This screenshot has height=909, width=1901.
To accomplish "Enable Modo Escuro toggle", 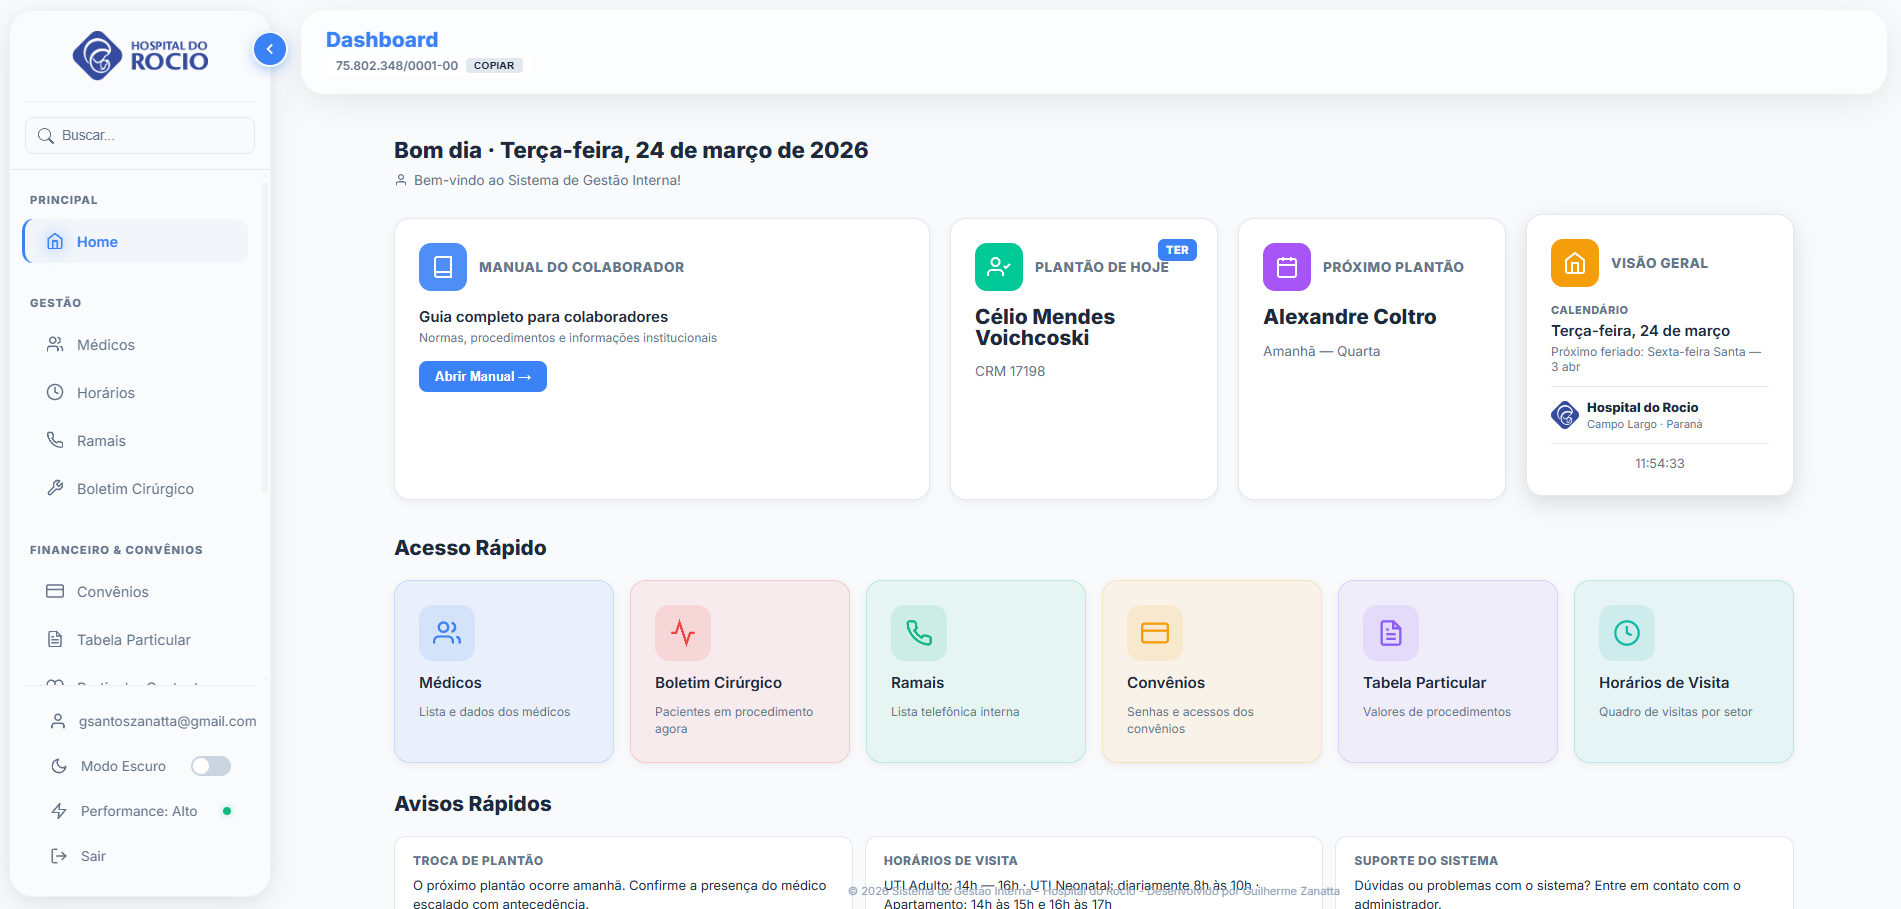I will [x=210, y=765].
